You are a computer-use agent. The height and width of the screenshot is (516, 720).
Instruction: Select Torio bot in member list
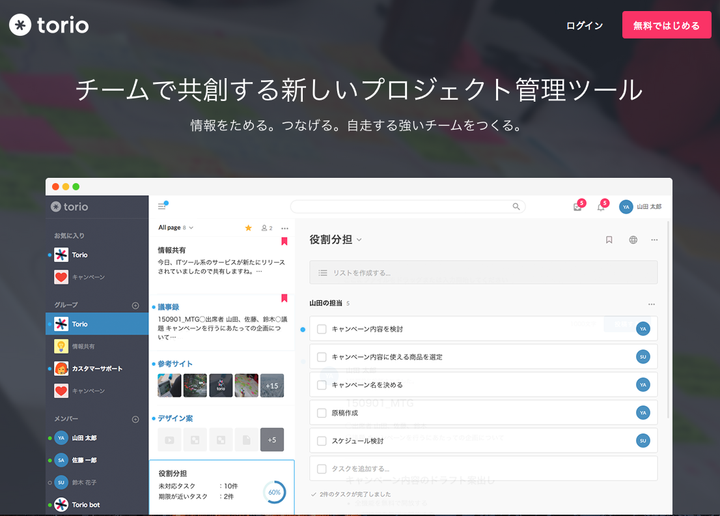click(77, 505)
